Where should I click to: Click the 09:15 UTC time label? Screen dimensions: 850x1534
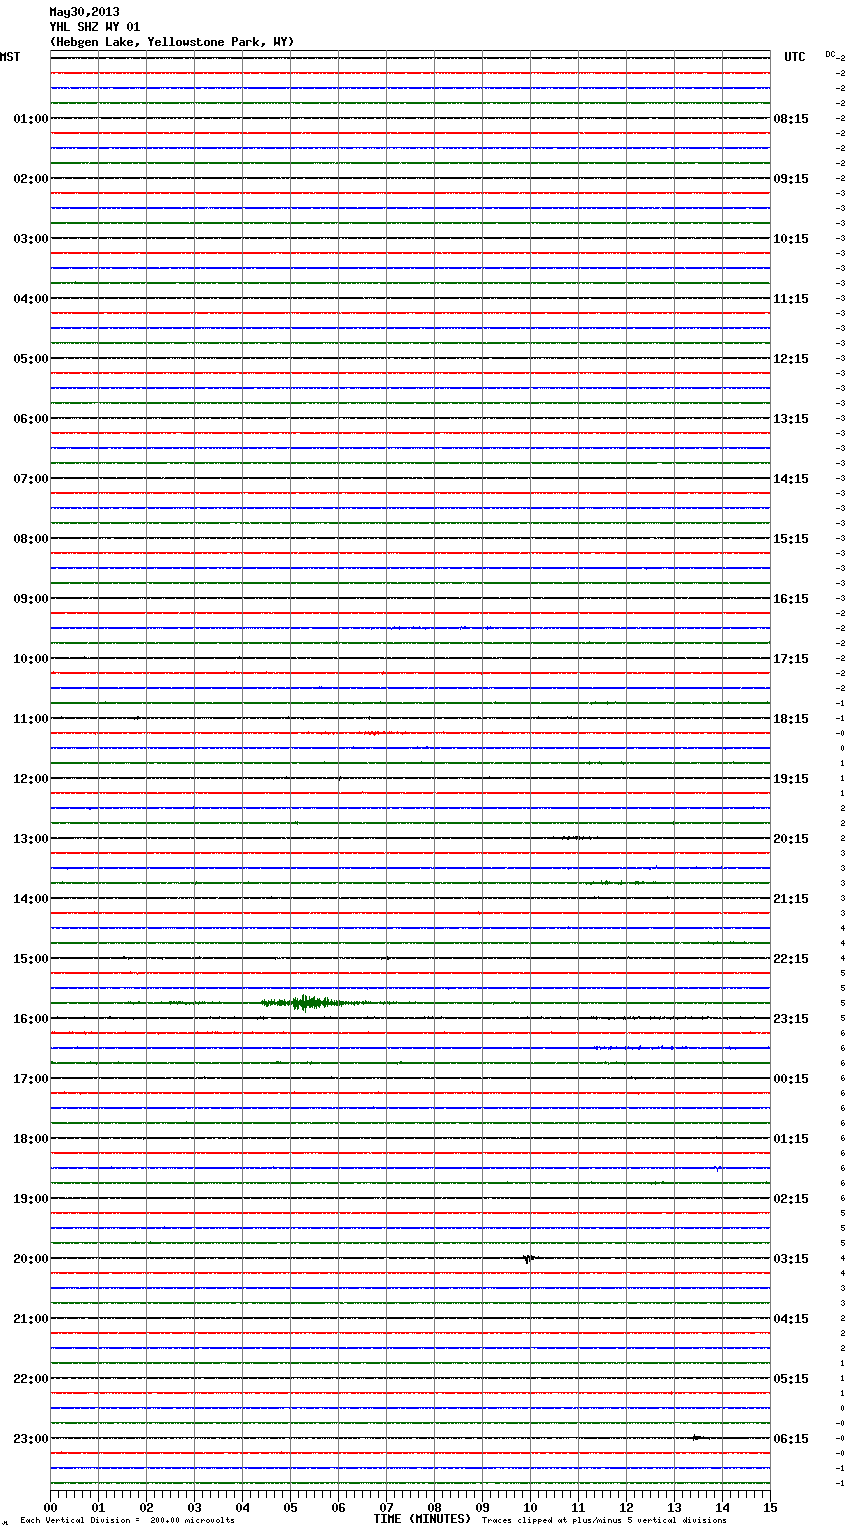791,179
